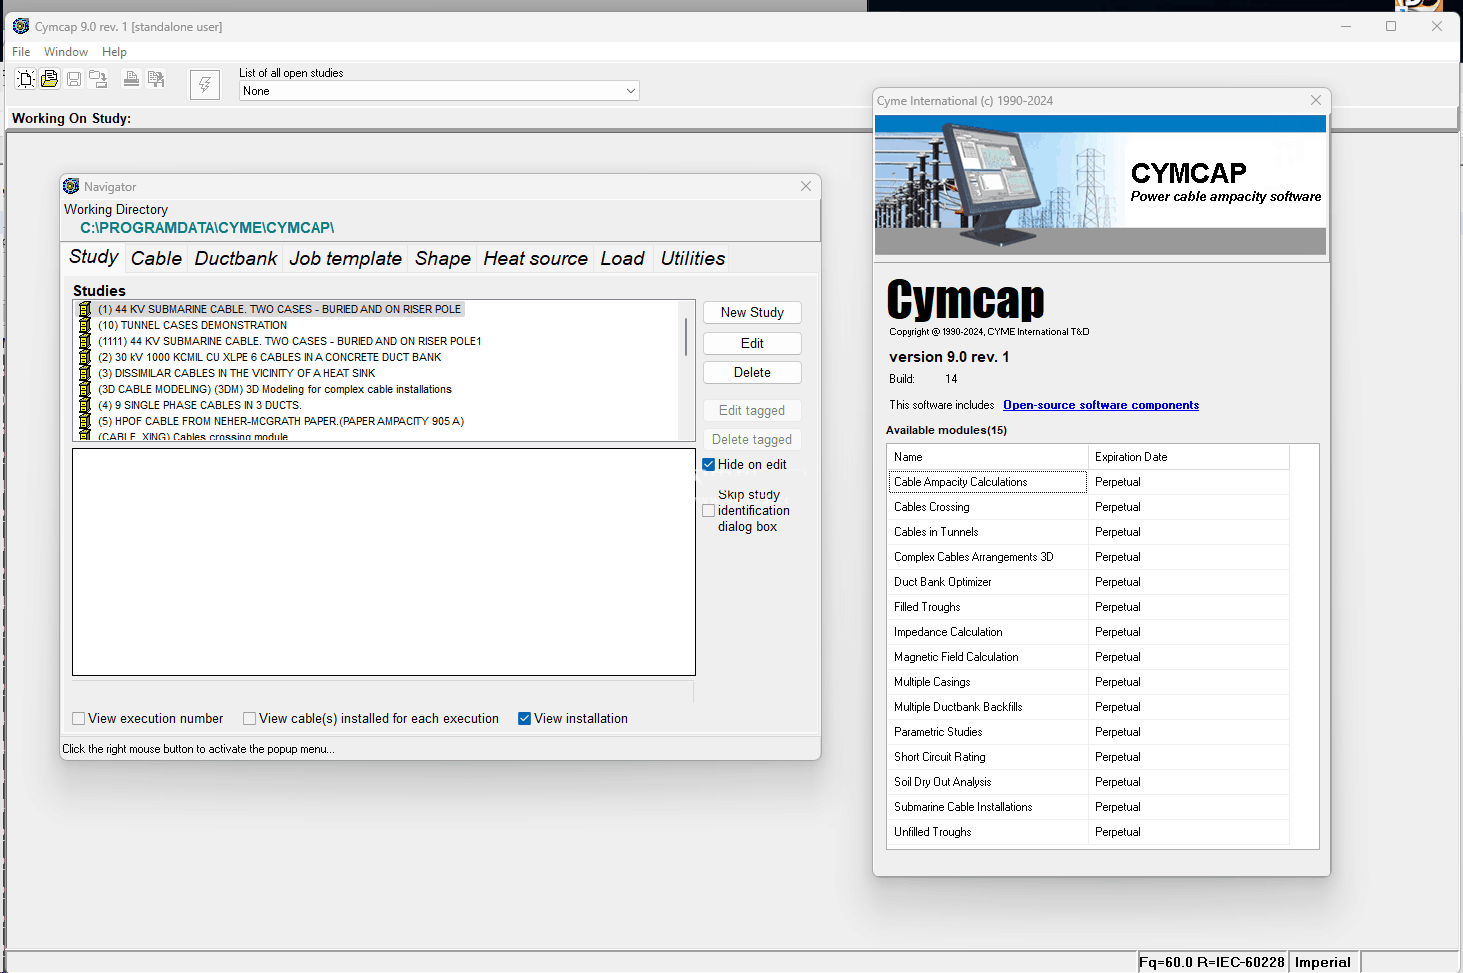Click the Cymcap logo in main title bar
1463x973 pixels.
click(x=21, y=26)
